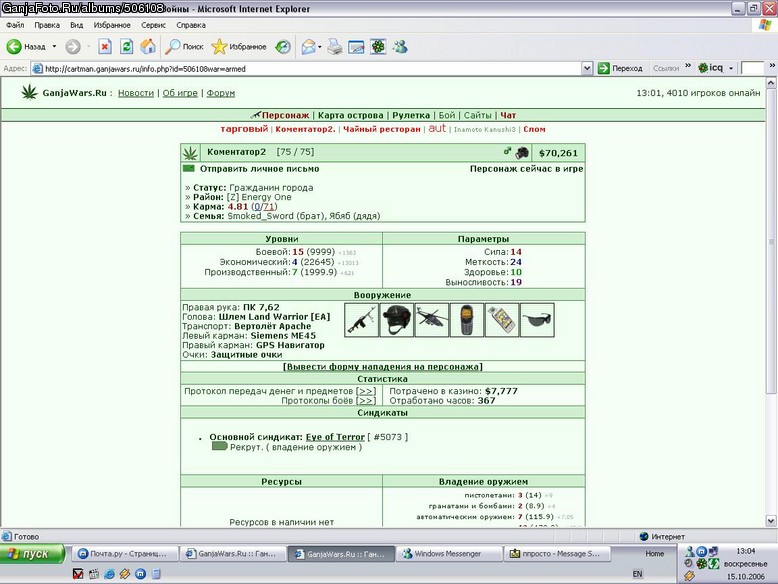
Task: Click the Land Warrior helmet item icon
Action: click(396, 320)
